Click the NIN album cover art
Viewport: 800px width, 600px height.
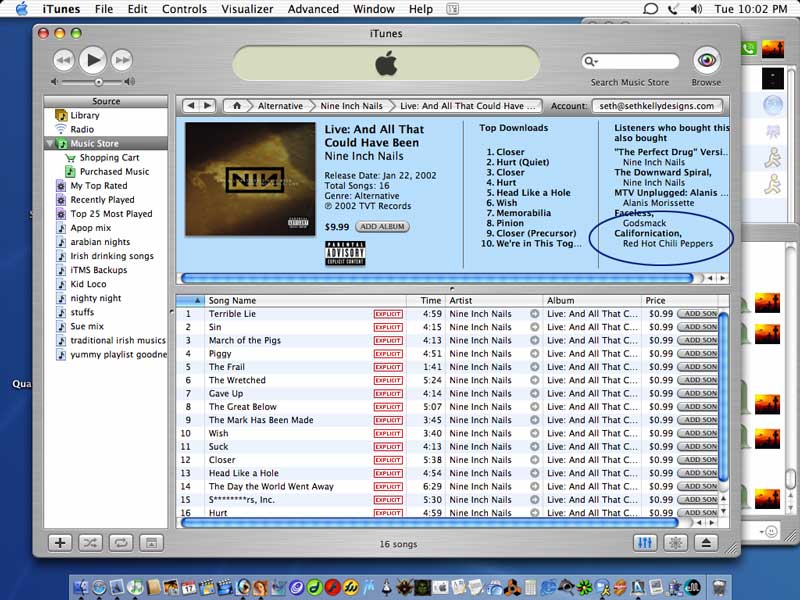[x=250, y=179]
